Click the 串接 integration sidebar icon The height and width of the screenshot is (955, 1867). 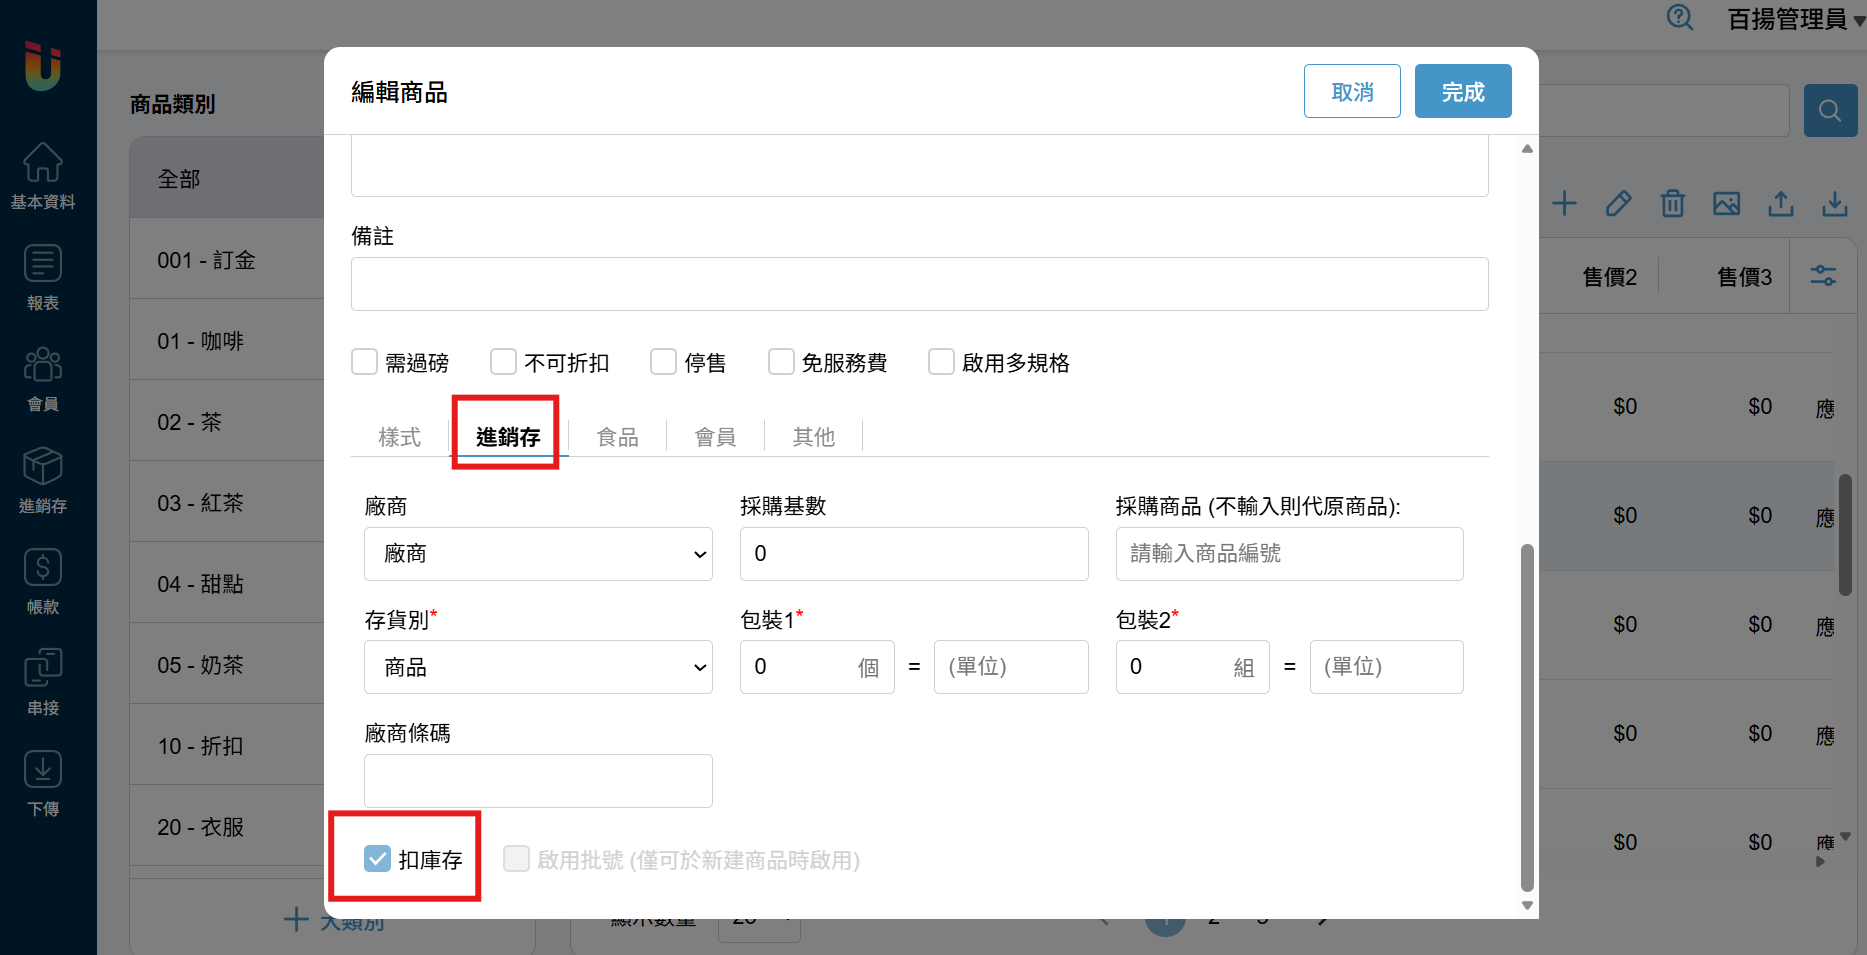pyautogui.click(x=43, y=682)
